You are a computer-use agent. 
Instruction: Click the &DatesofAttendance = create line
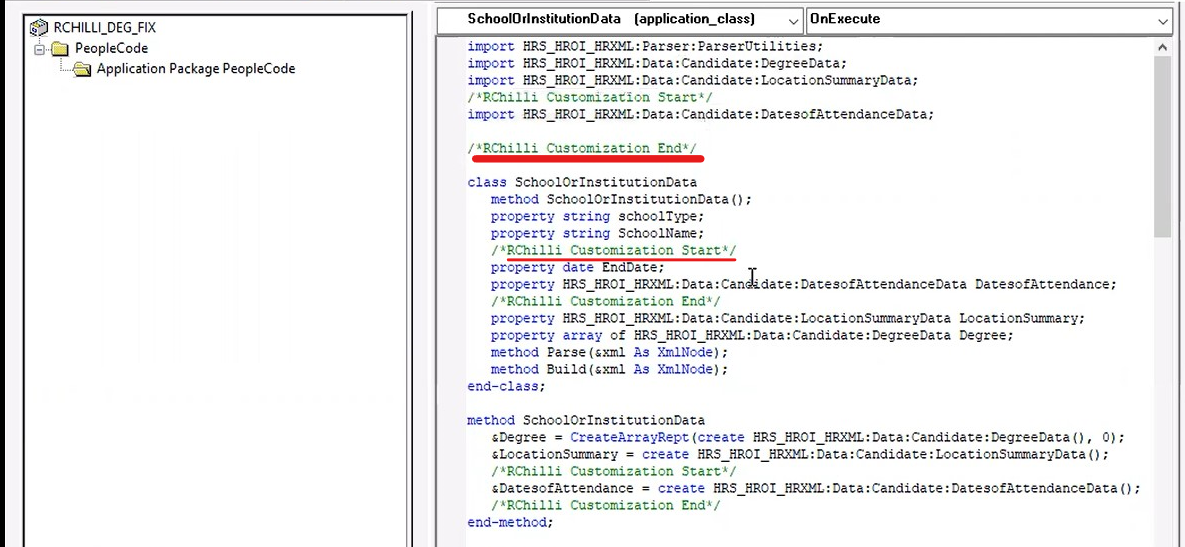(x=815, y=488)
